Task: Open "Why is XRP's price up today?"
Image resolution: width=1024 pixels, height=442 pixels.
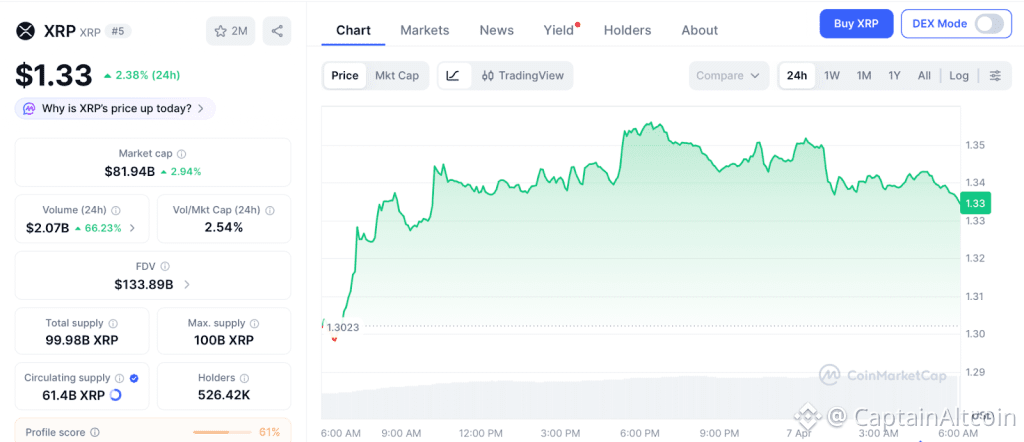Action: pyautogui.click(x=115, y=108)
